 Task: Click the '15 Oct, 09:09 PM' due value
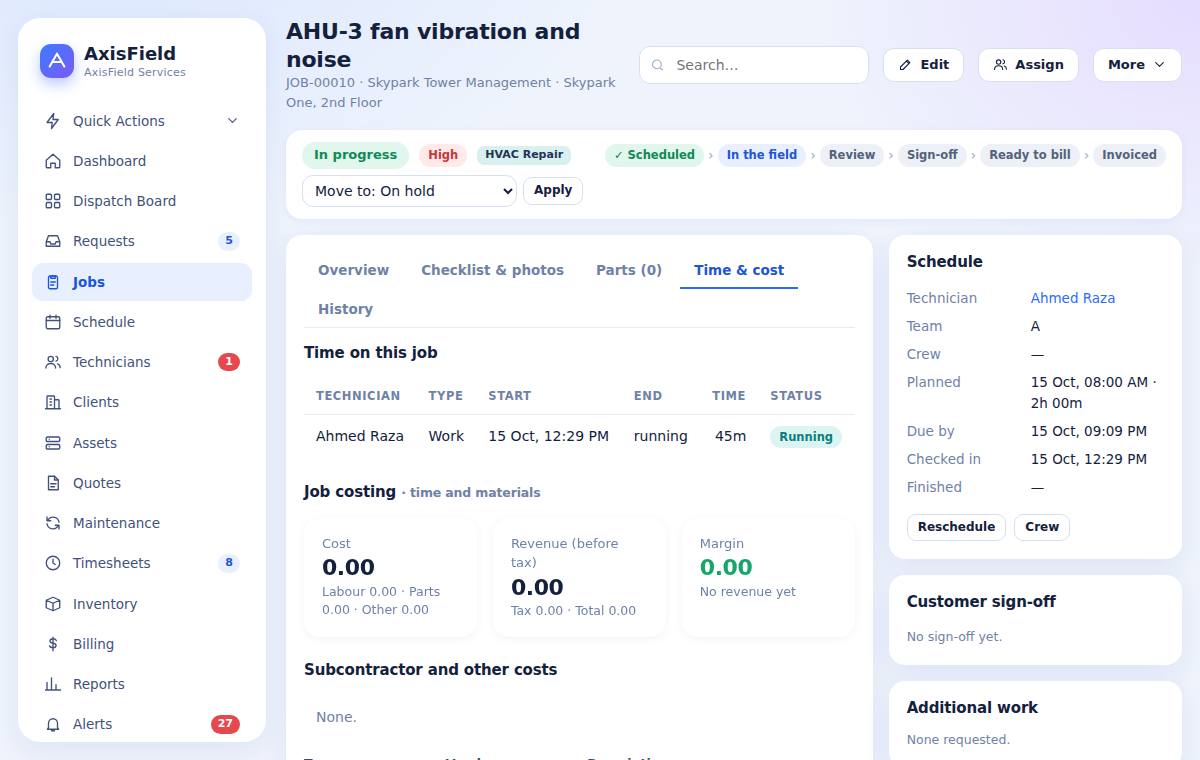(1089, 431)
